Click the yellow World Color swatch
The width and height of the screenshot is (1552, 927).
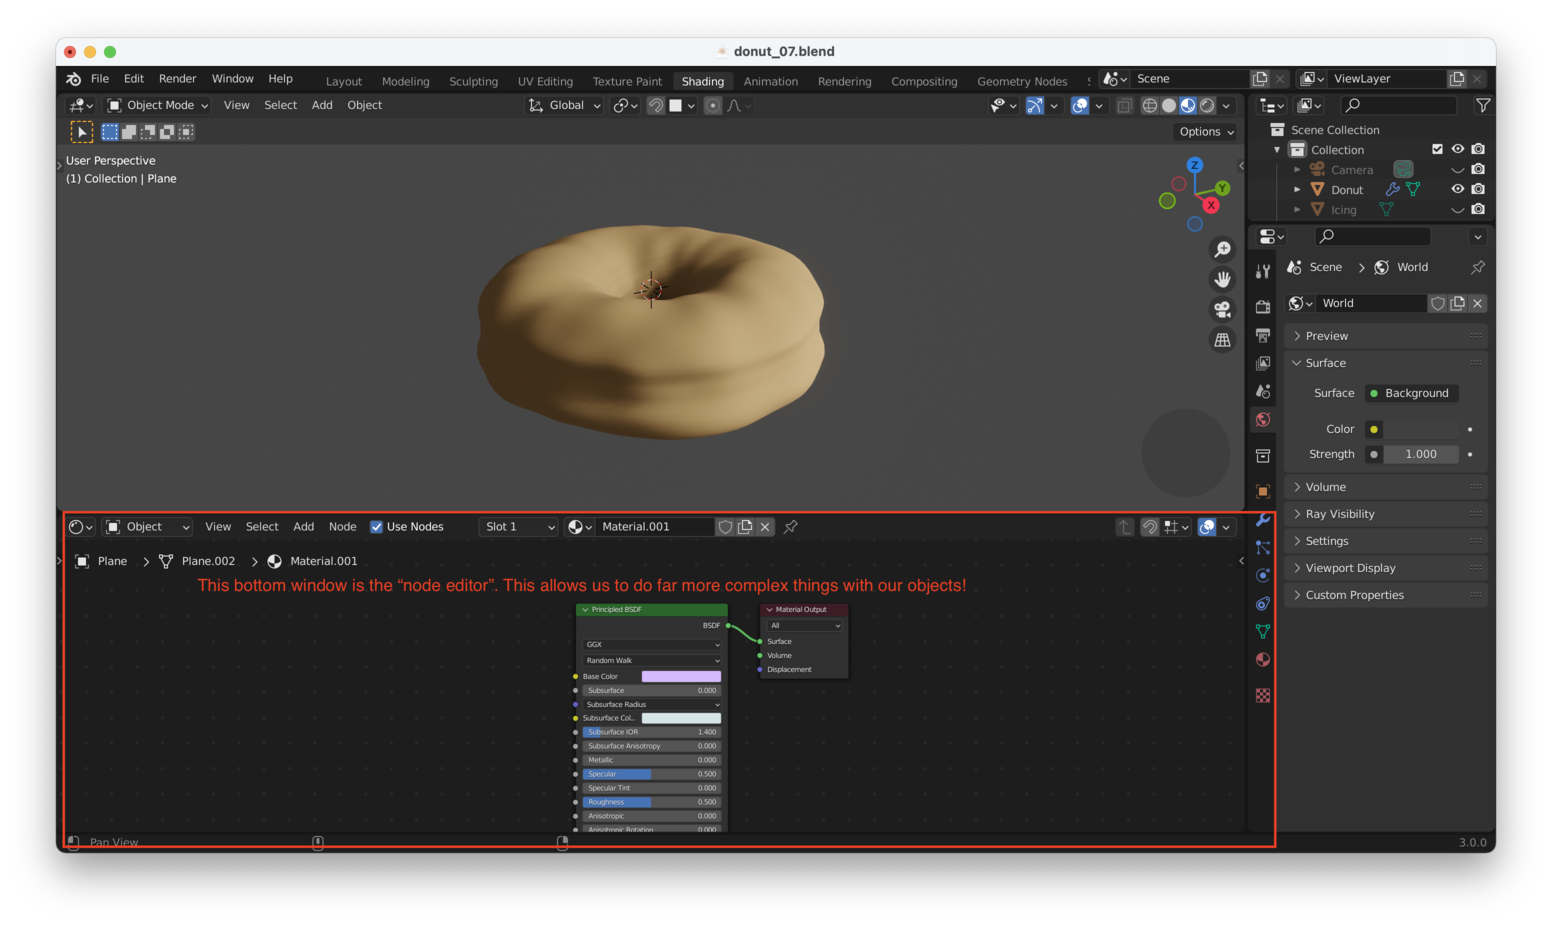point(1373,429)
